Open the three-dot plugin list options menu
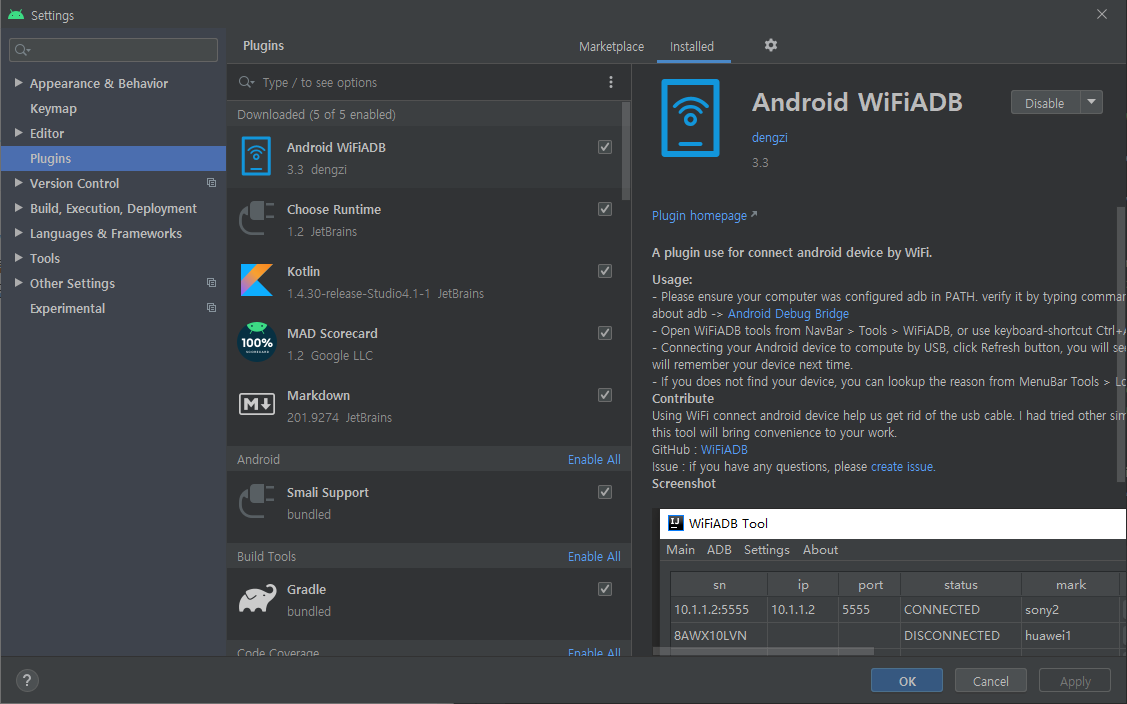 (x=611, y=83)
